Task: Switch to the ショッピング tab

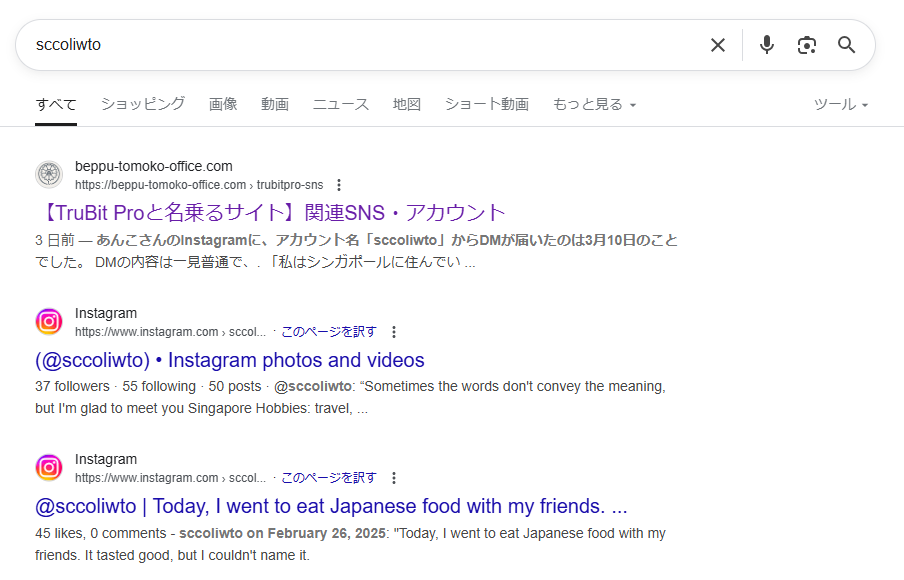Action: (143, 104)
